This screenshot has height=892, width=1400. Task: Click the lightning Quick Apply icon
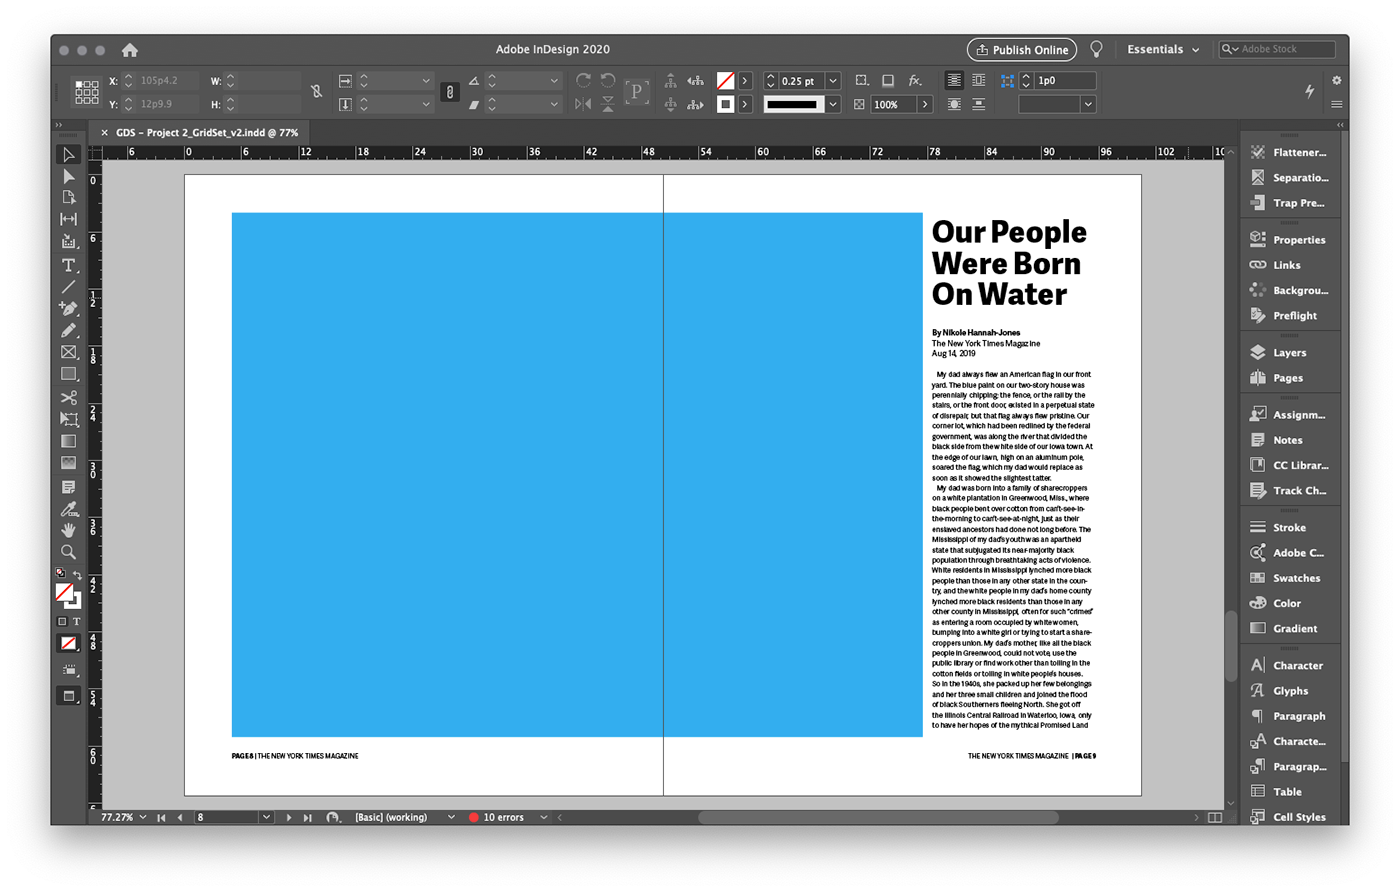[1310, 91]
